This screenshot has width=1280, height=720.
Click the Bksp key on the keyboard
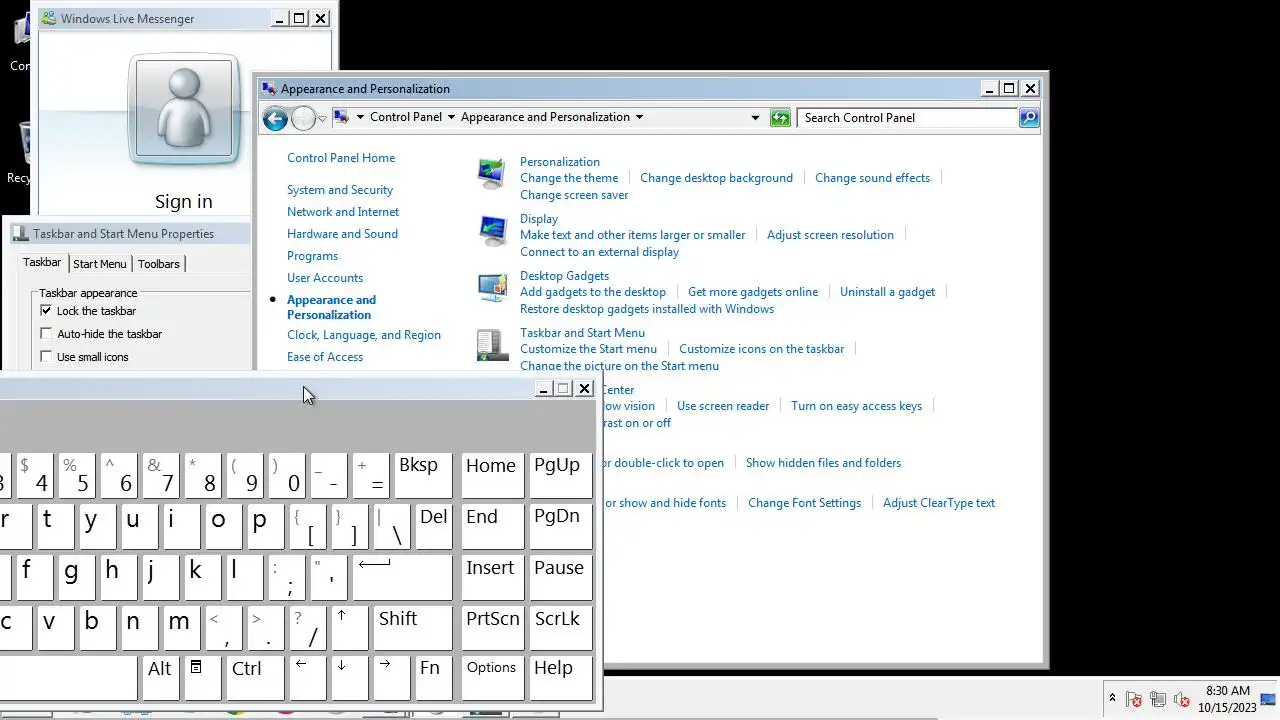tap(423, 475)
